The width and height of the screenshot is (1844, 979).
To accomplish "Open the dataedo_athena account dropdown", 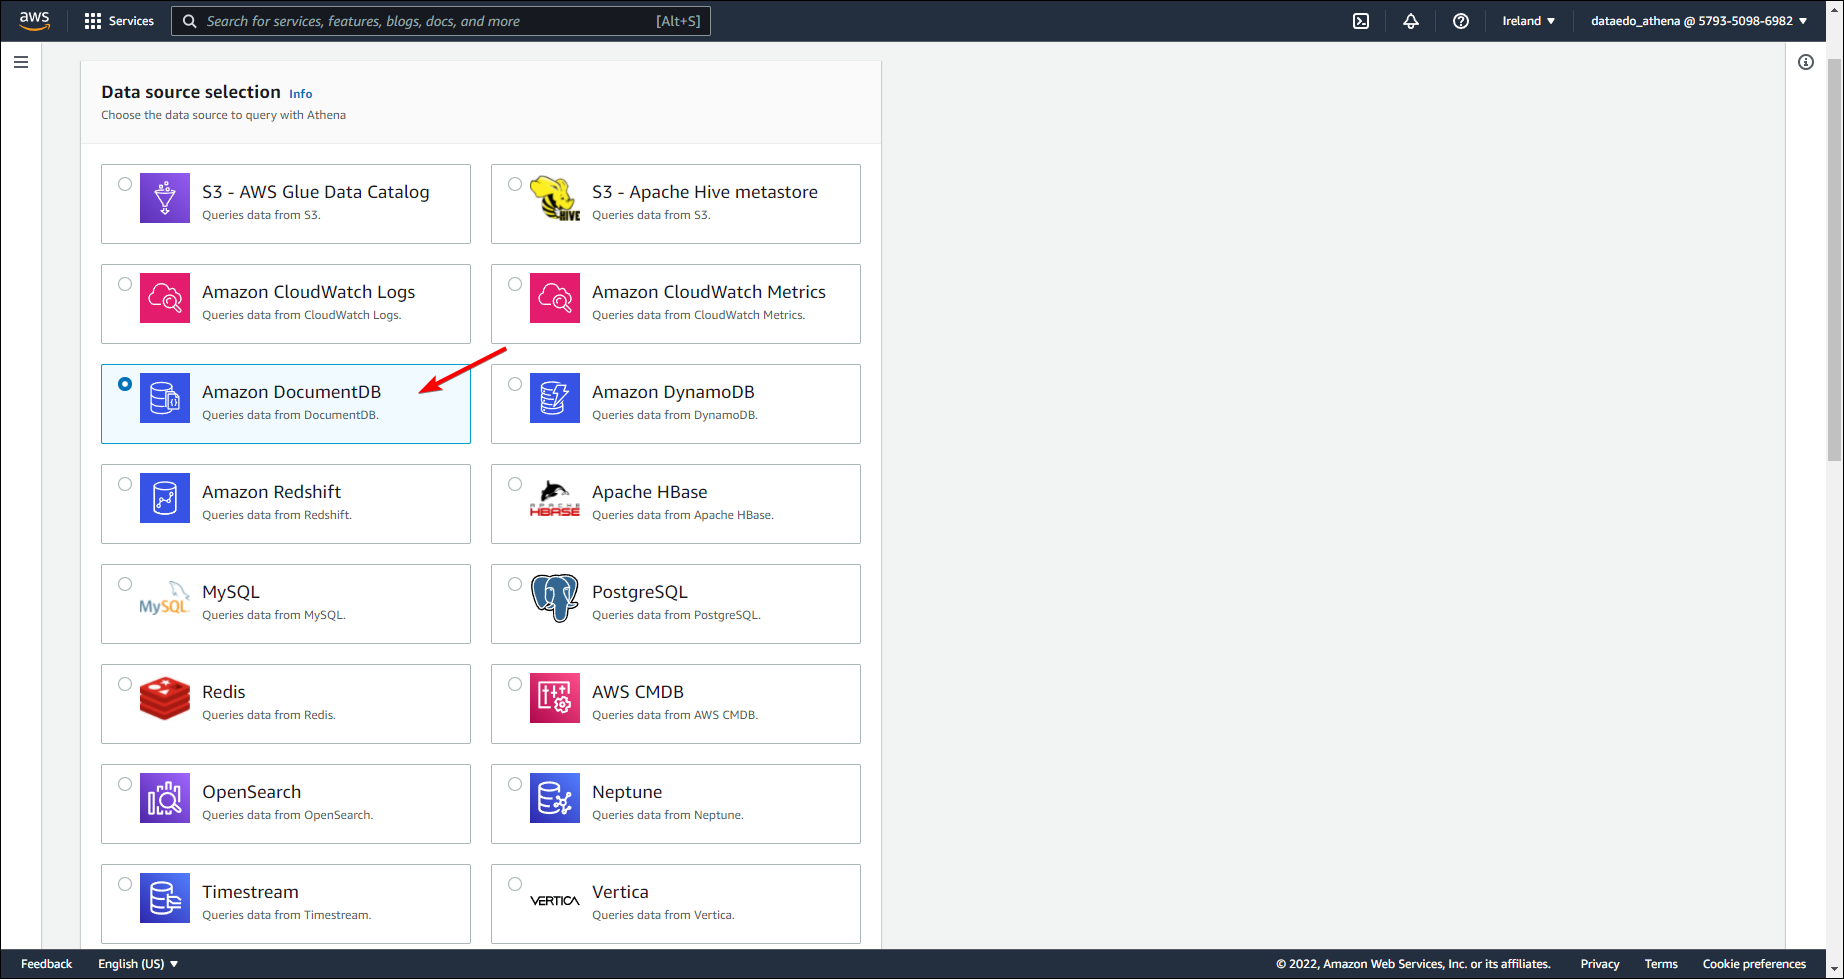I will coord(1697,20).
